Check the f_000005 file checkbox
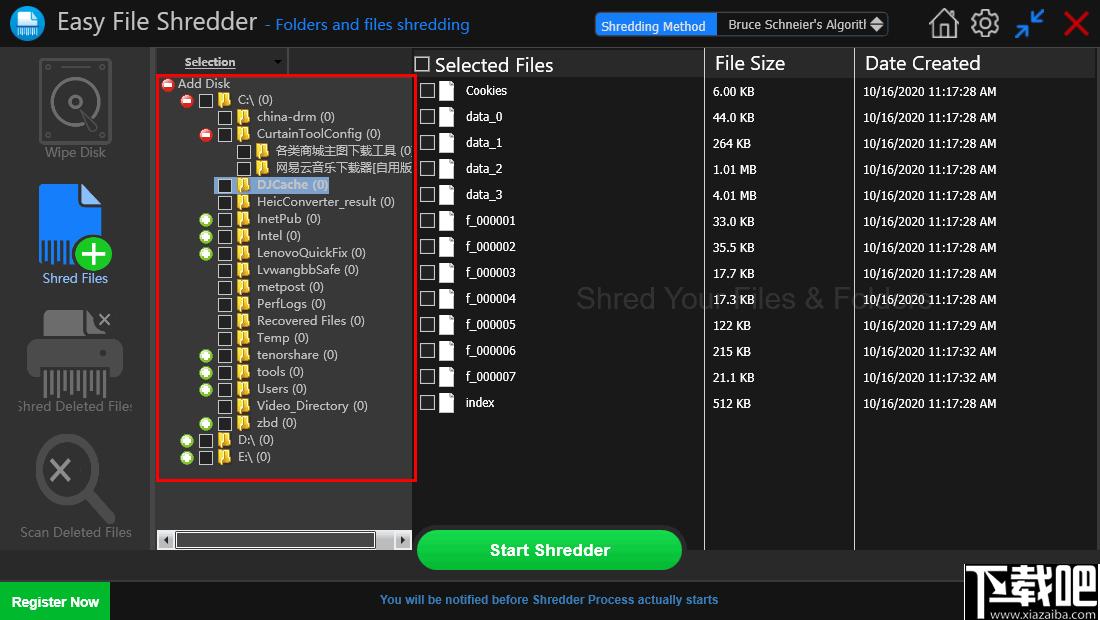The height and width of the screenshot is (620, 1100). pyautogui.click(x=427, y=325)
